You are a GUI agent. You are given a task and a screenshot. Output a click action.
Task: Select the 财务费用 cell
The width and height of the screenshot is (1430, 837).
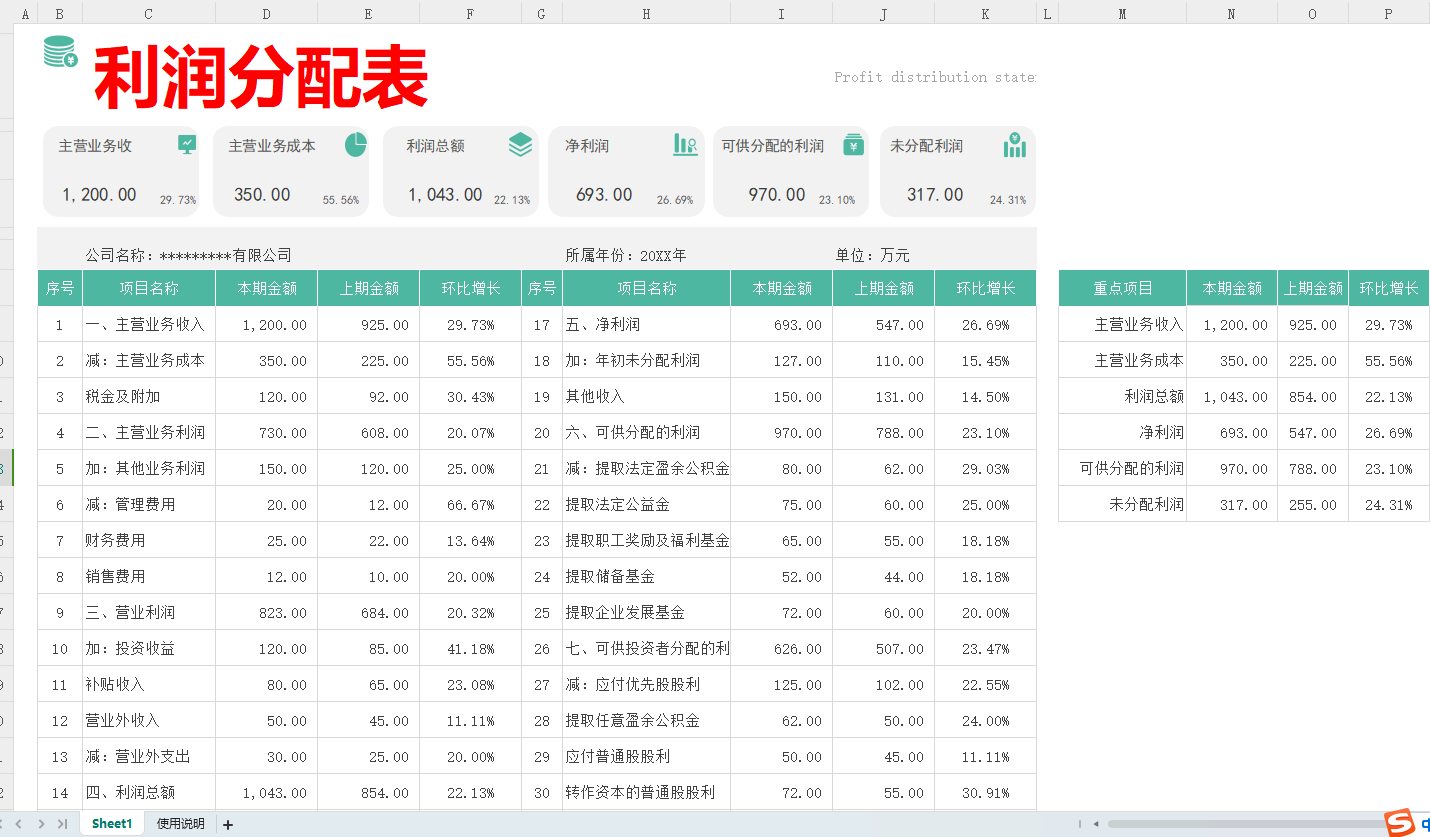(x=149, y=541)
